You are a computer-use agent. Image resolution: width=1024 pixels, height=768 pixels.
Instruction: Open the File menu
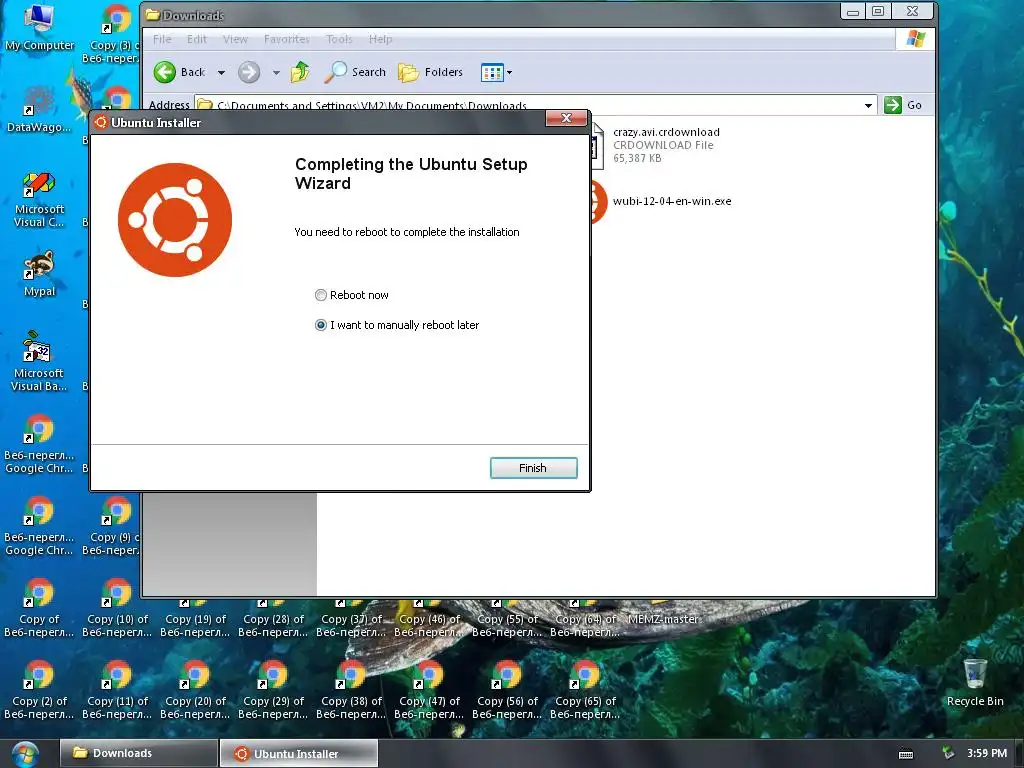click(162, 39)
